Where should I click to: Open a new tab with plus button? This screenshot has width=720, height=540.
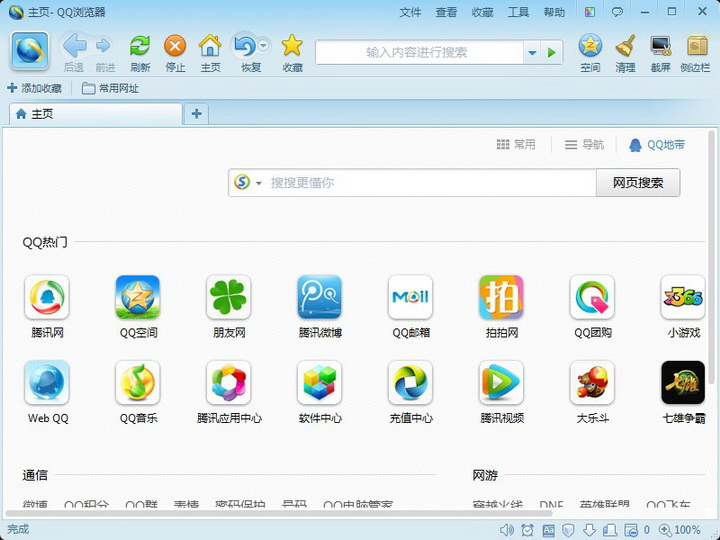tap(196, 114)
